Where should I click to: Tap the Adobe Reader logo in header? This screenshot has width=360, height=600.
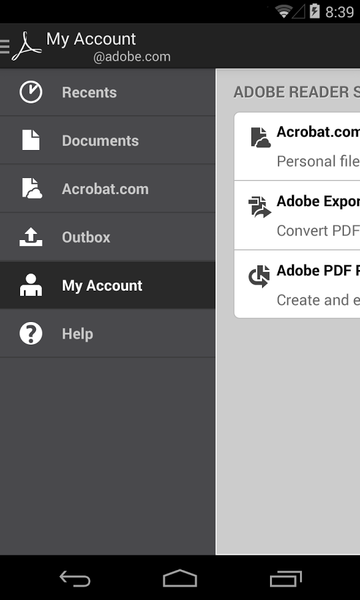[x=26, y=47]
